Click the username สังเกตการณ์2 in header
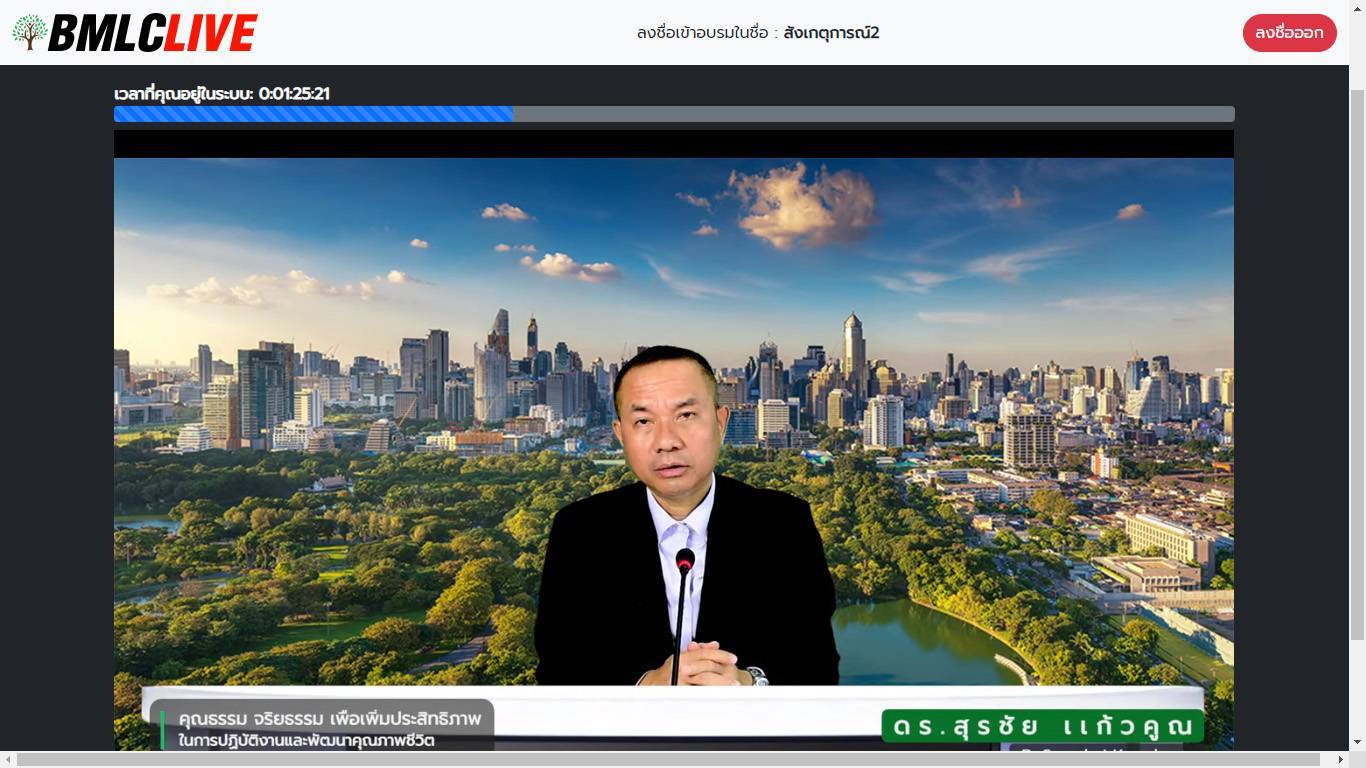The height and width of the screenshot is (768, 1366). point(831,33)
